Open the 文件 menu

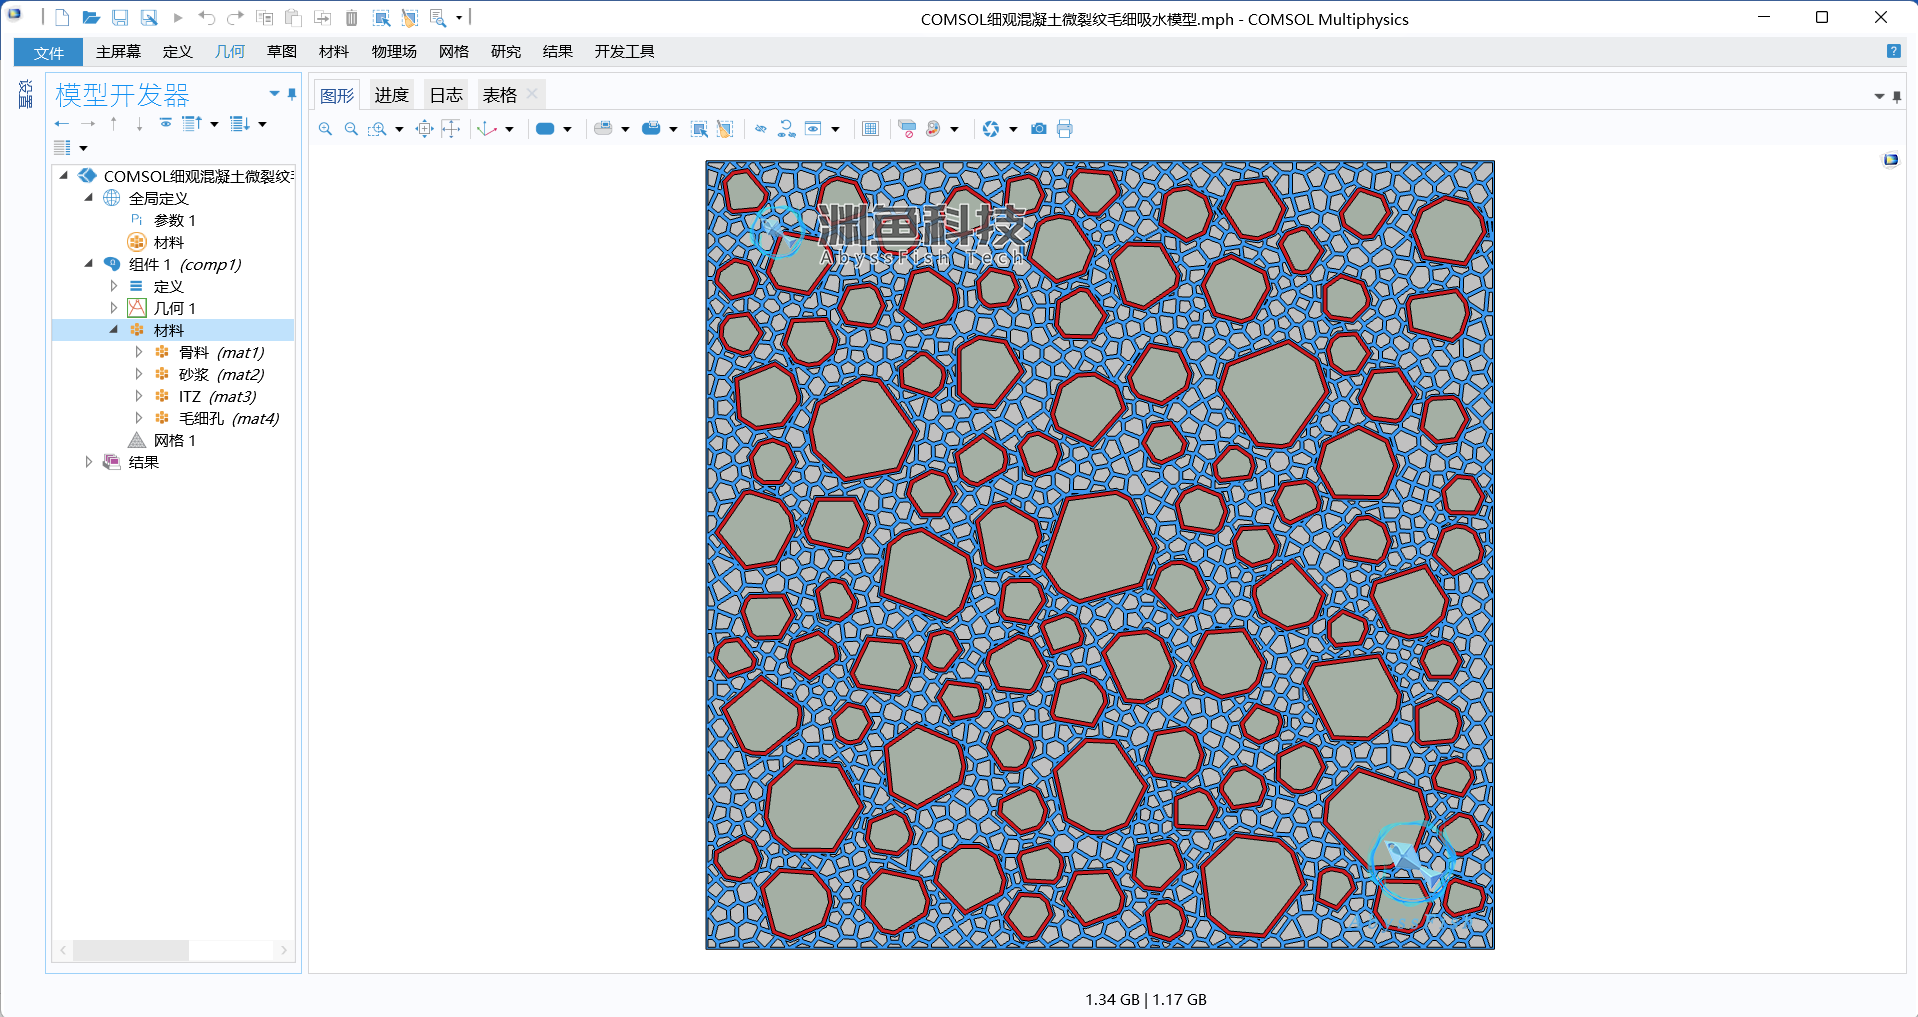tap(48, 53)
